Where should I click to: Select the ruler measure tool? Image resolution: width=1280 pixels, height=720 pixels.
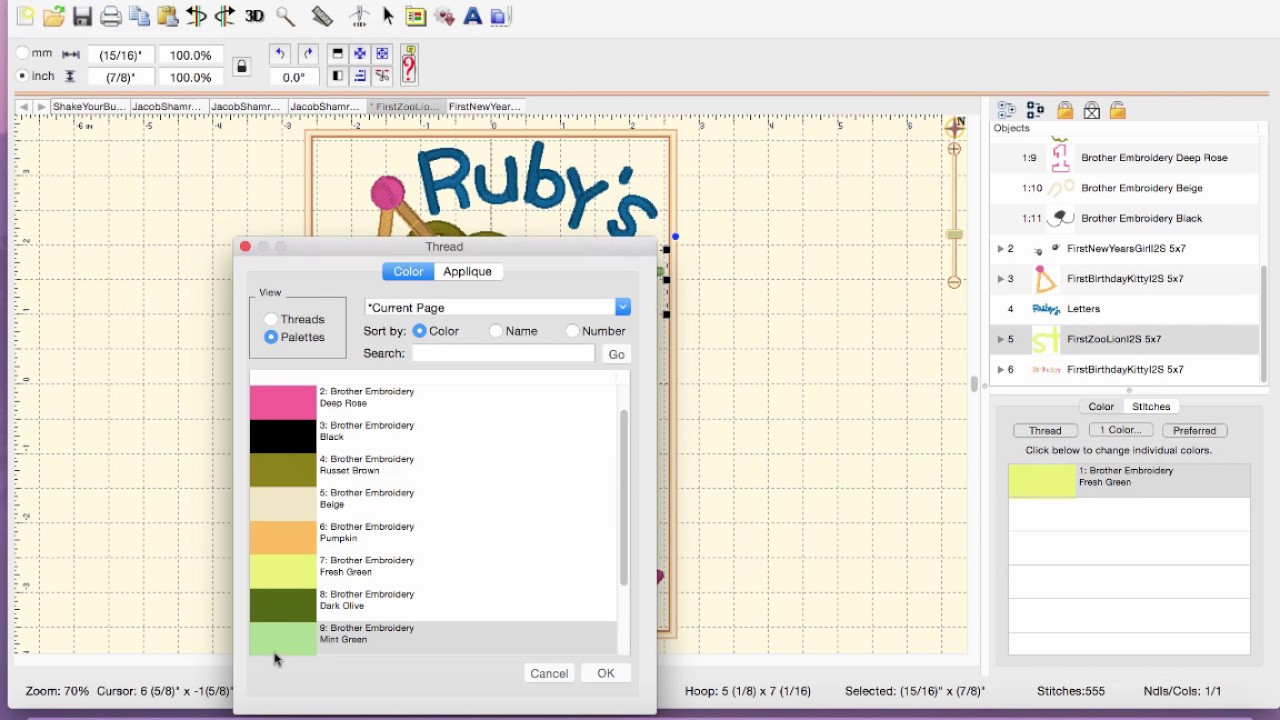[321, 16]
